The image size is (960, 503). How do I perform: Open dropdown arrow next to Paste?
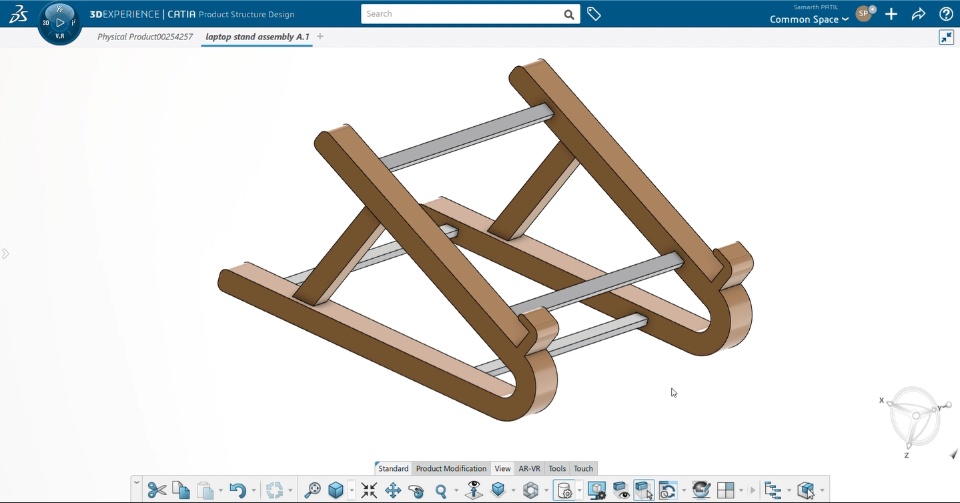point(220,490)
